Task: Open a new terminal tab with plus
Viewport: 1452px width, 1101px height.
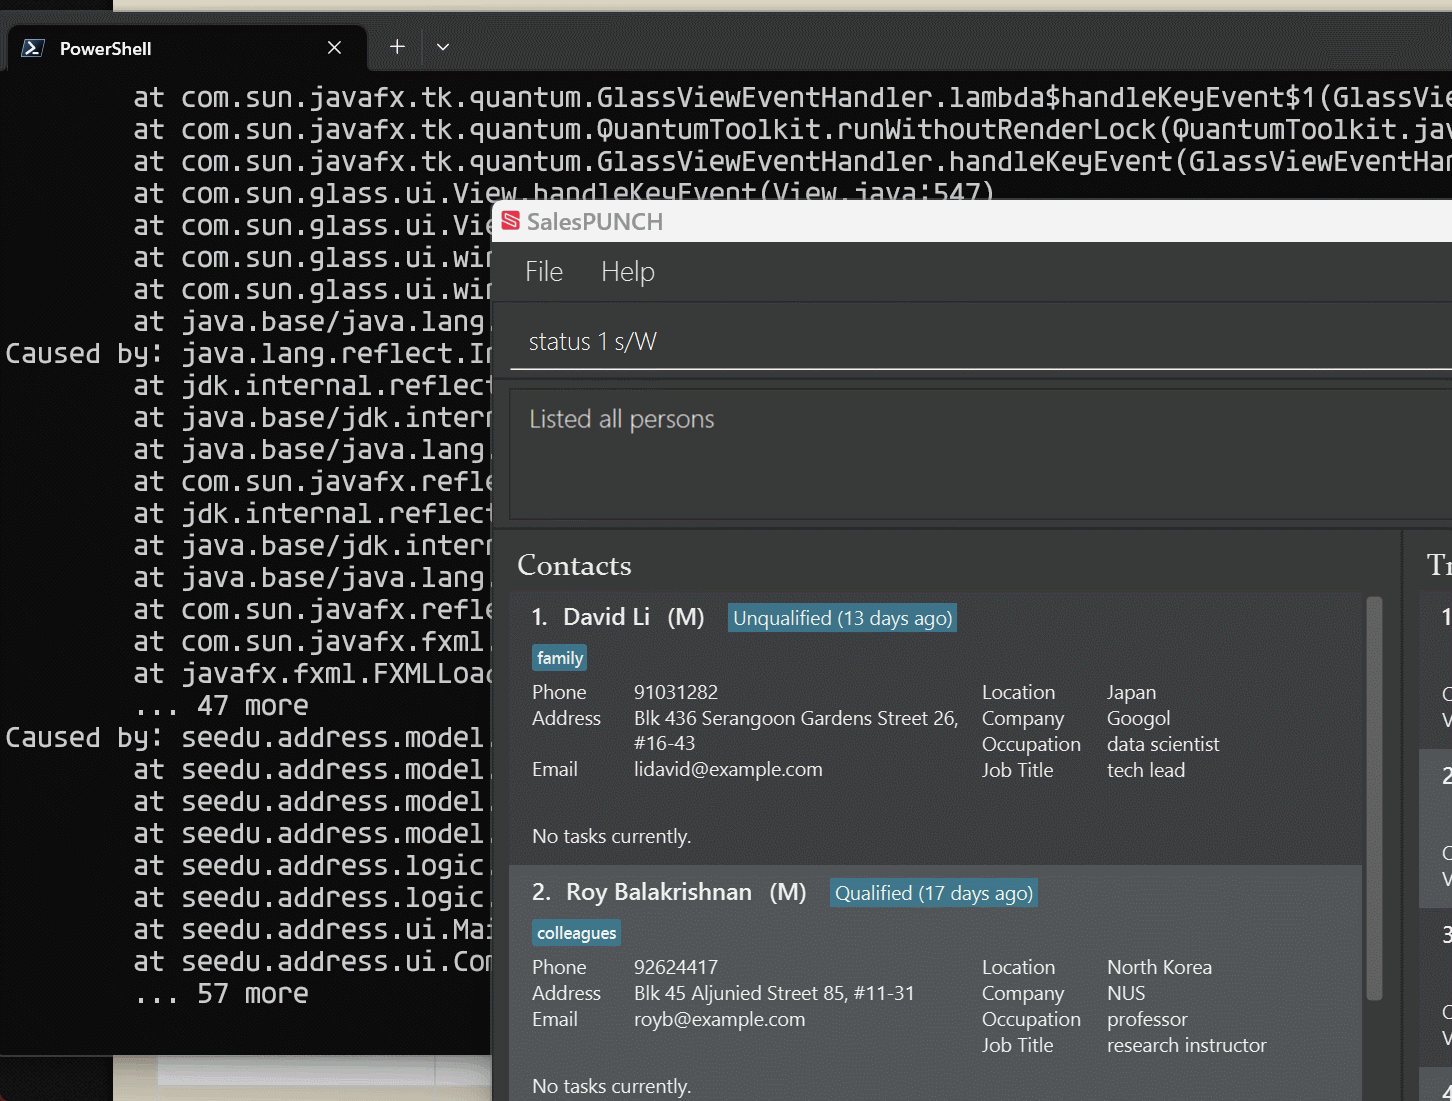Action: [x=397, y=47]
